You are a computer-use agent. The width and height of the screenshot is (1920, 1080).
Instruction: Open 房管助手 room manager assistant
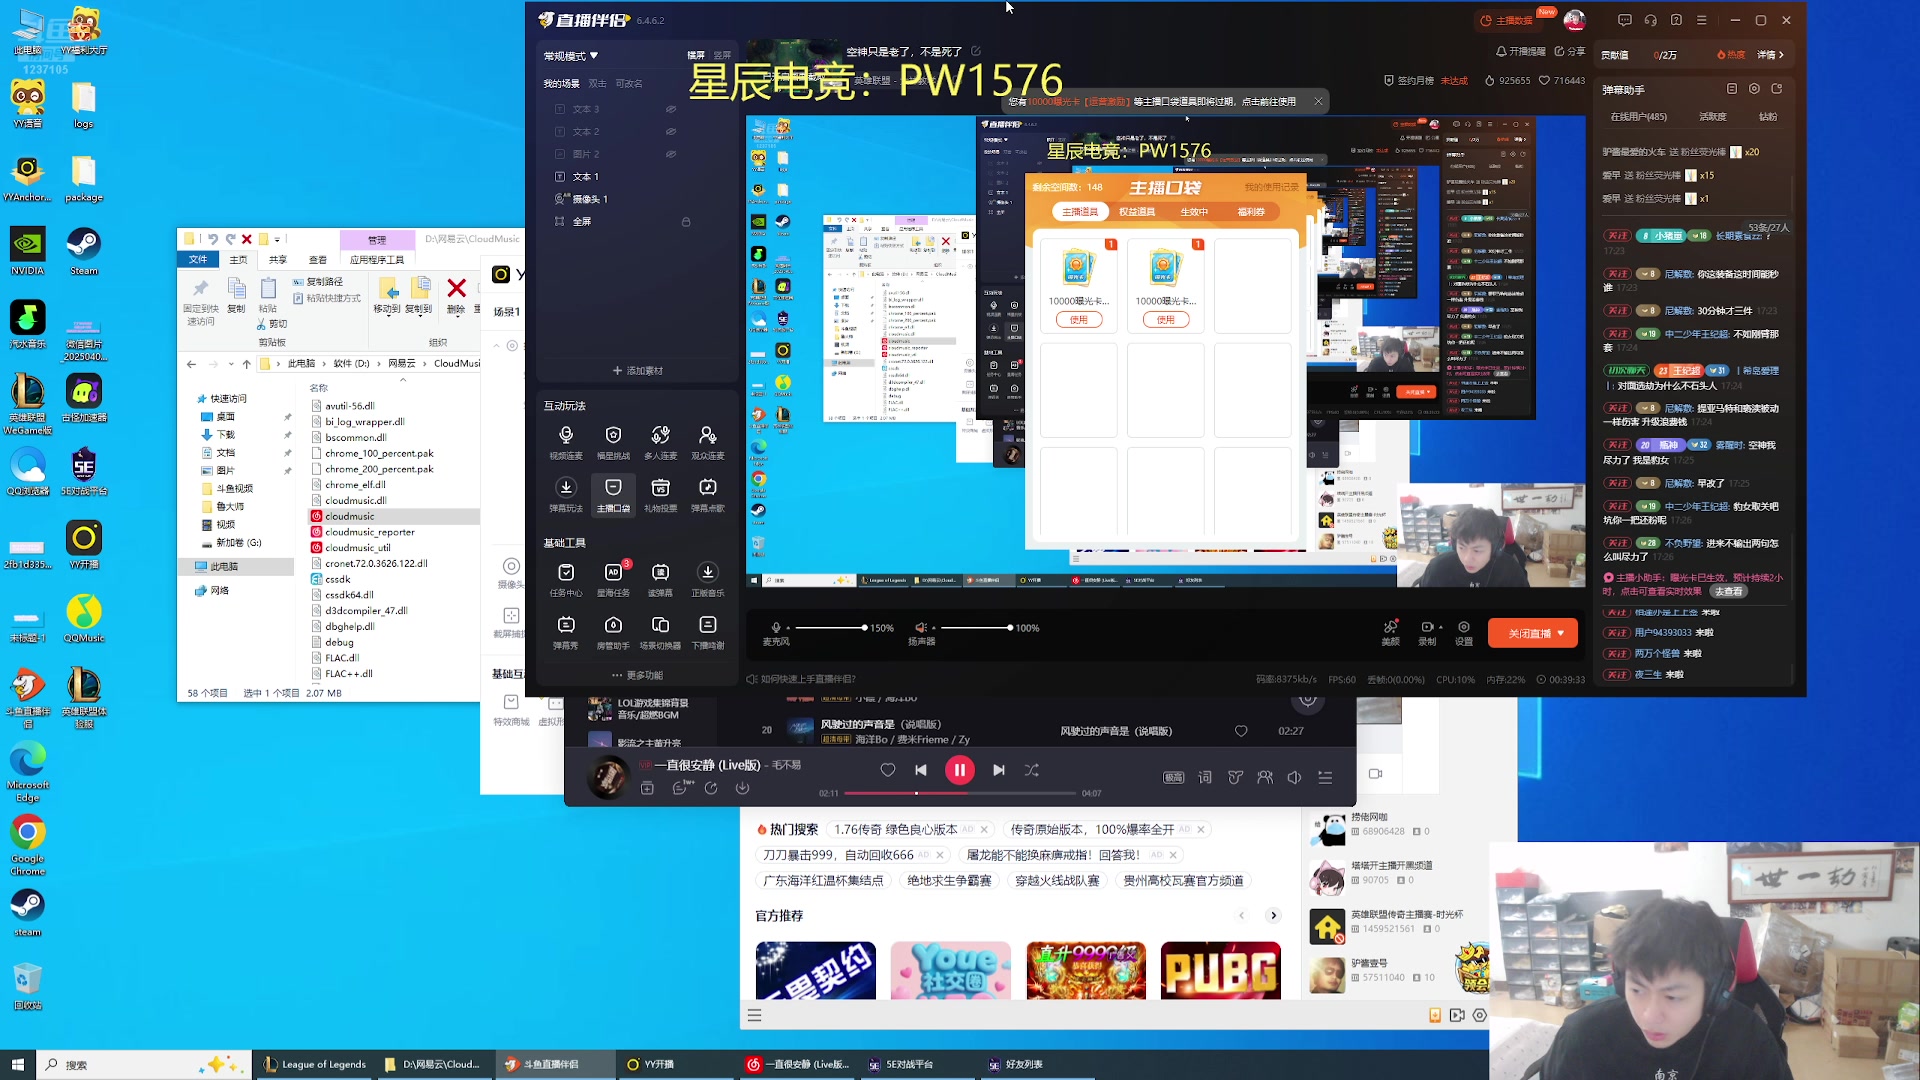(613, 632)
